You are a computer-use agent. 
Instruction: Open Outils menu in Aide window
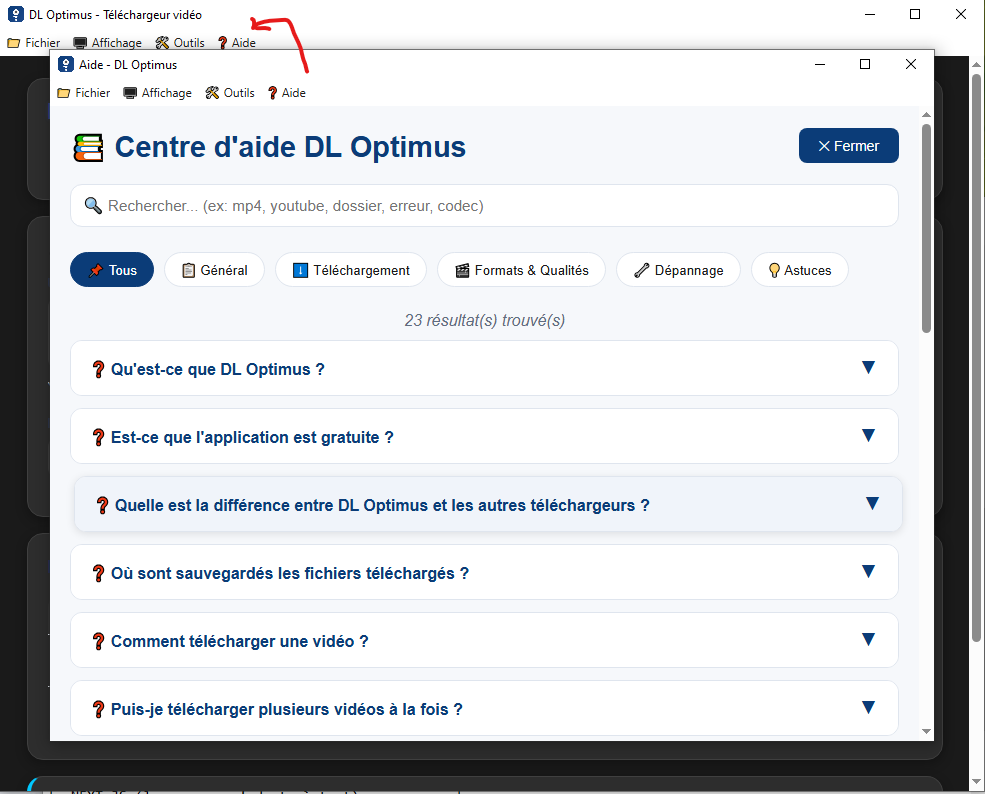click(x=230, y=93)
